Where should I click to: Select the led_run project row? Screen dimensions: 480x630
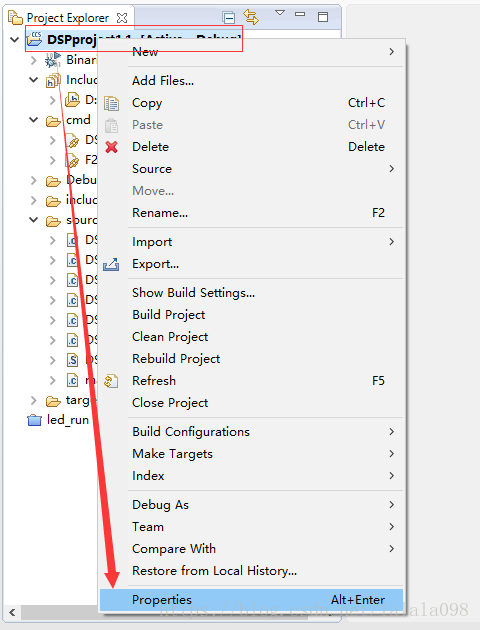(58, 420)
